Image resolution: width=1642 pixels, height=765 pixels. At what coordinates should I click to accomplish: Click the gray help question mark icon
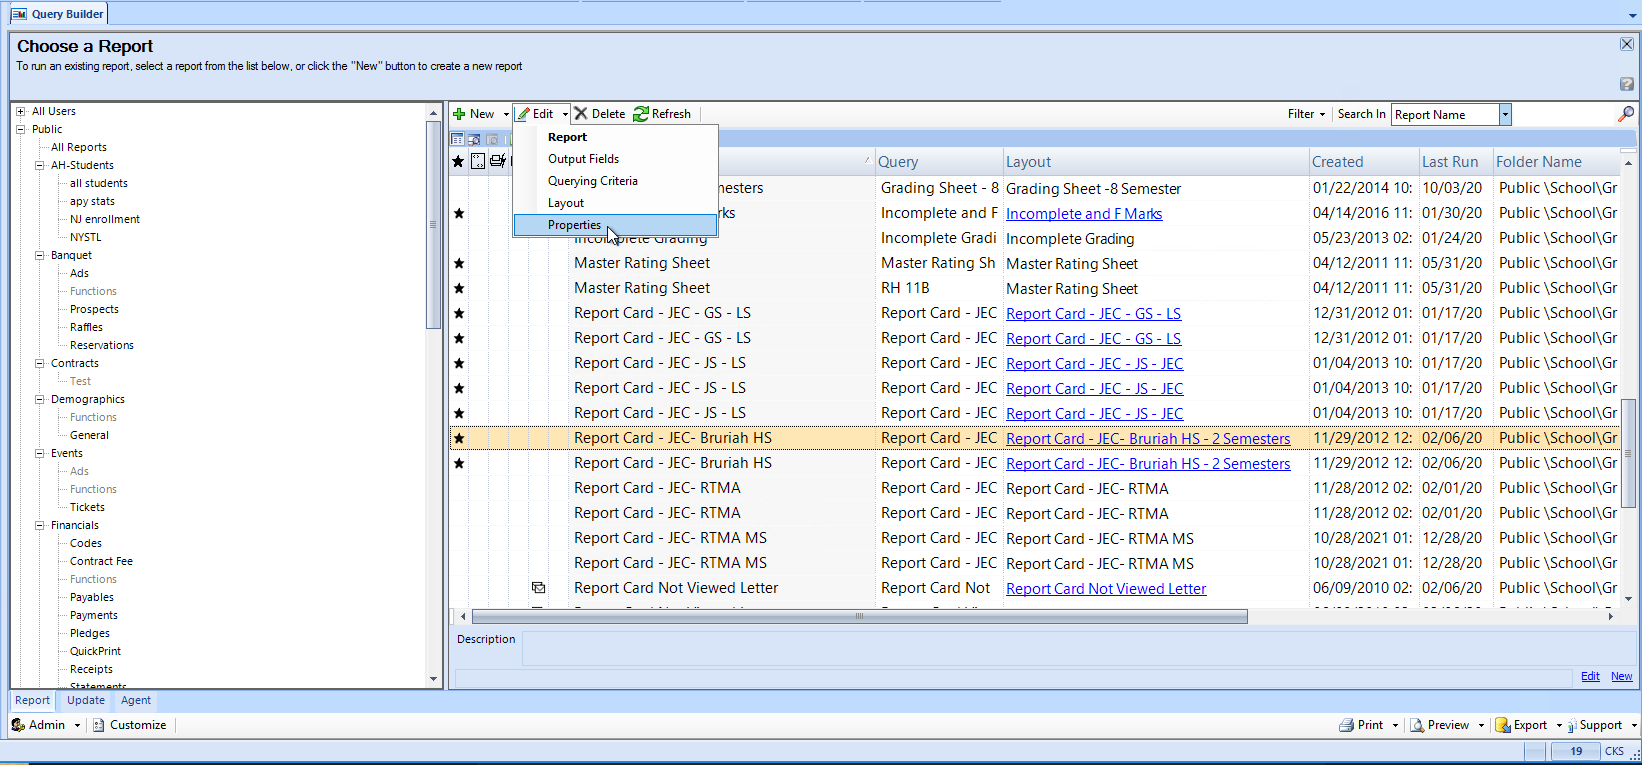click(x=1627, y=84)
